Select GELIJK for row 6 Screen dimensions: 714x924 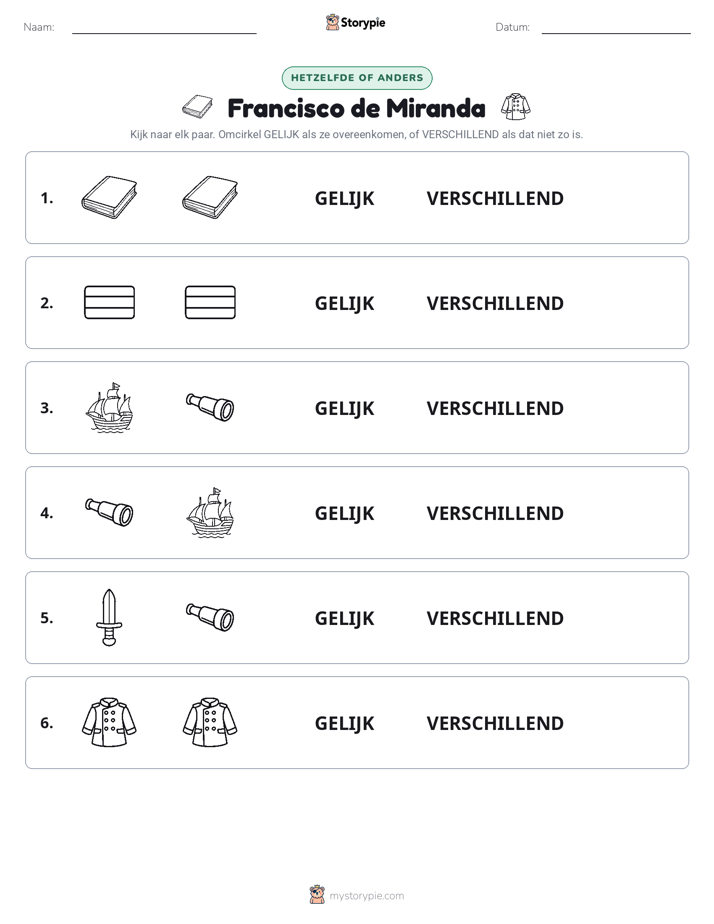pos(345,723)
